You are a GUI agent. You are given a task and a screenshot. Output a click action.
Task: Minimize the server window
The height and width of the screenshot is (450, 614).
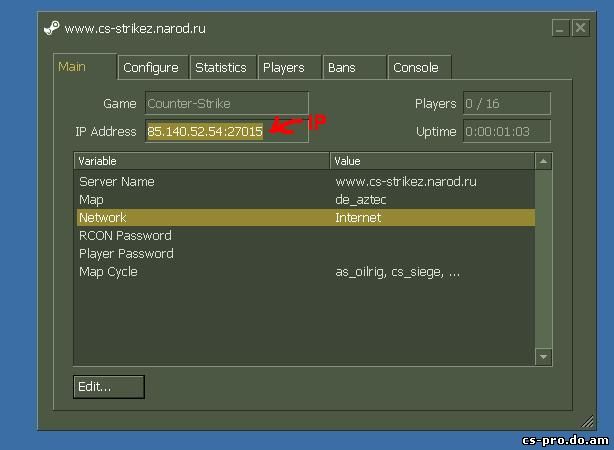[561, 28]
